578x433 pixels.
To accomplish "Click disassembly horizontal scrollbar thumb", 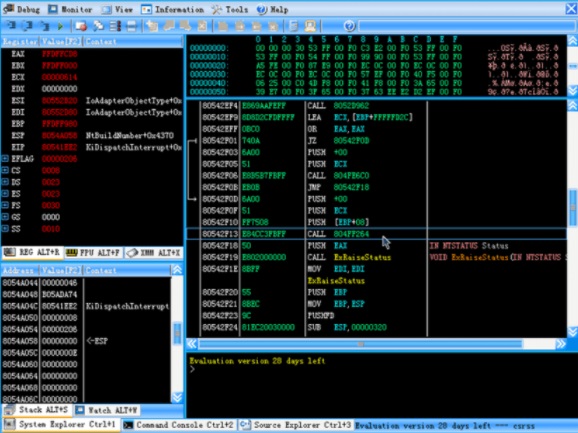I will coord(361,344).
